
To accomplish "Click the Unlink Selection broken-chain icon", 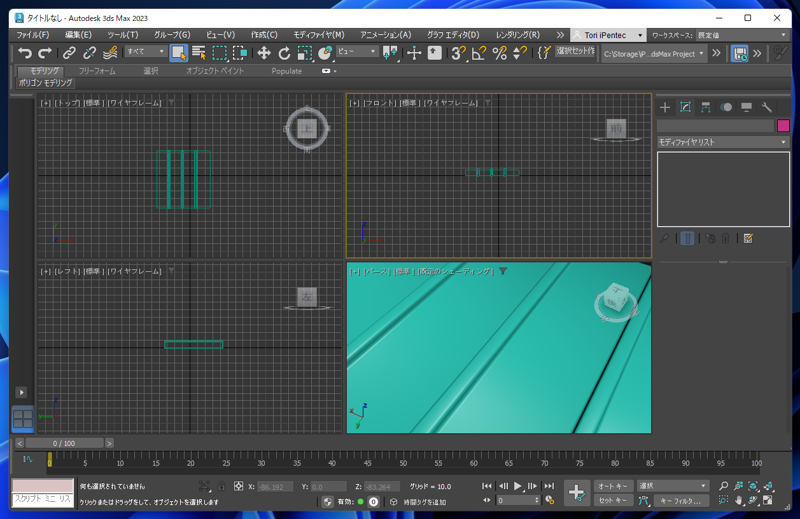I will [89, 53].
